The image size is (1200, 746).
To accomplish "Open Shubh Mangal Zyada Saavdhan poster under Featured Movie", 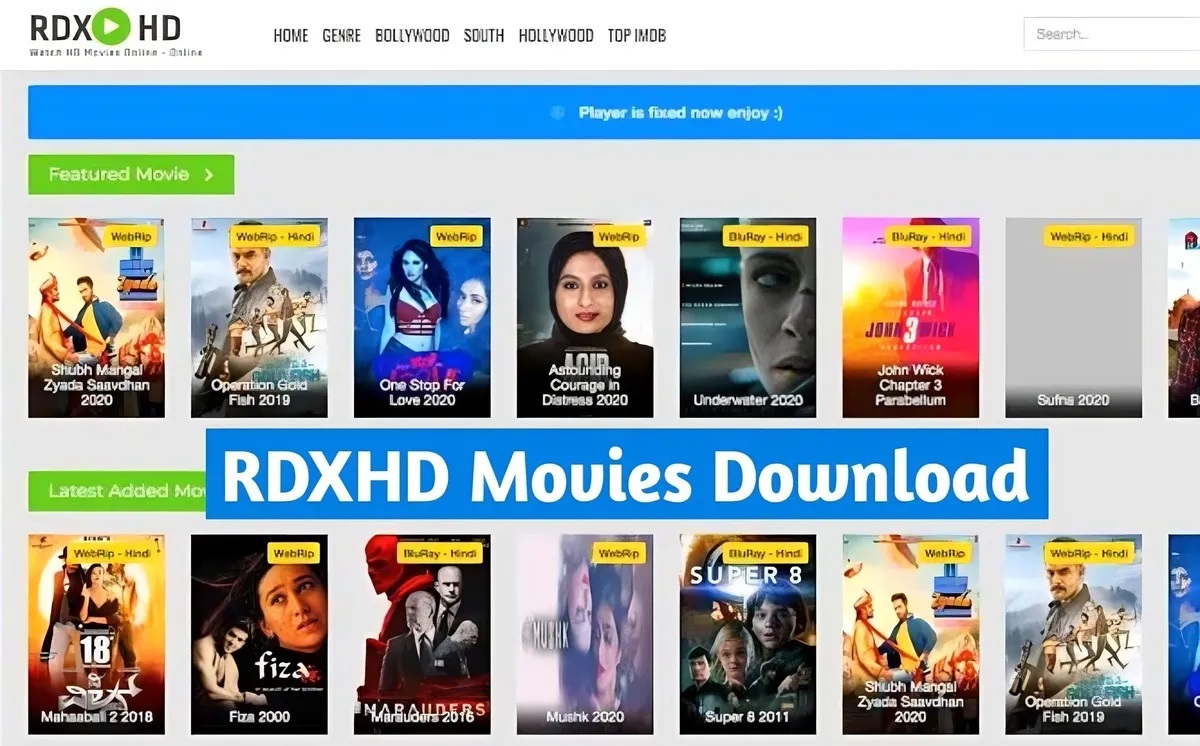I will click(96, 317).
